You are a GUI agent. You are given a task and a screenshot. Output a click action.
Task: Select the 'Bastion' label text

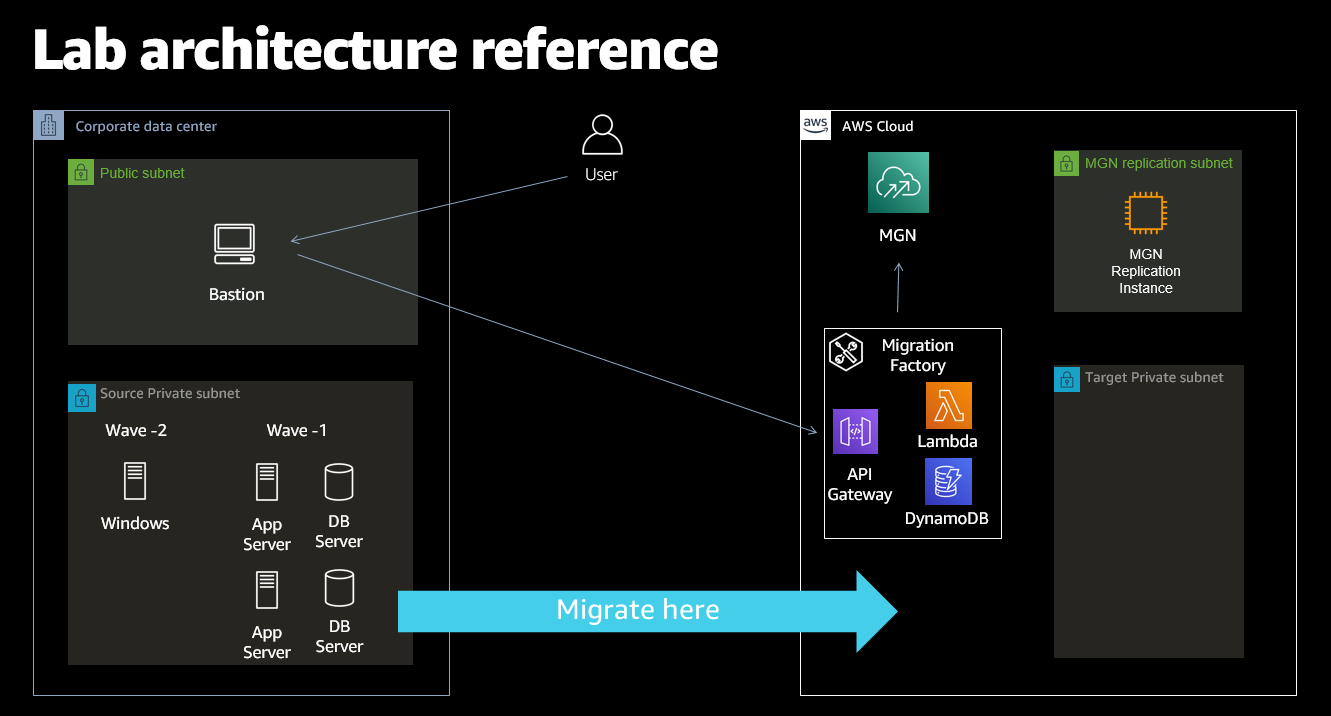point(237,294)
